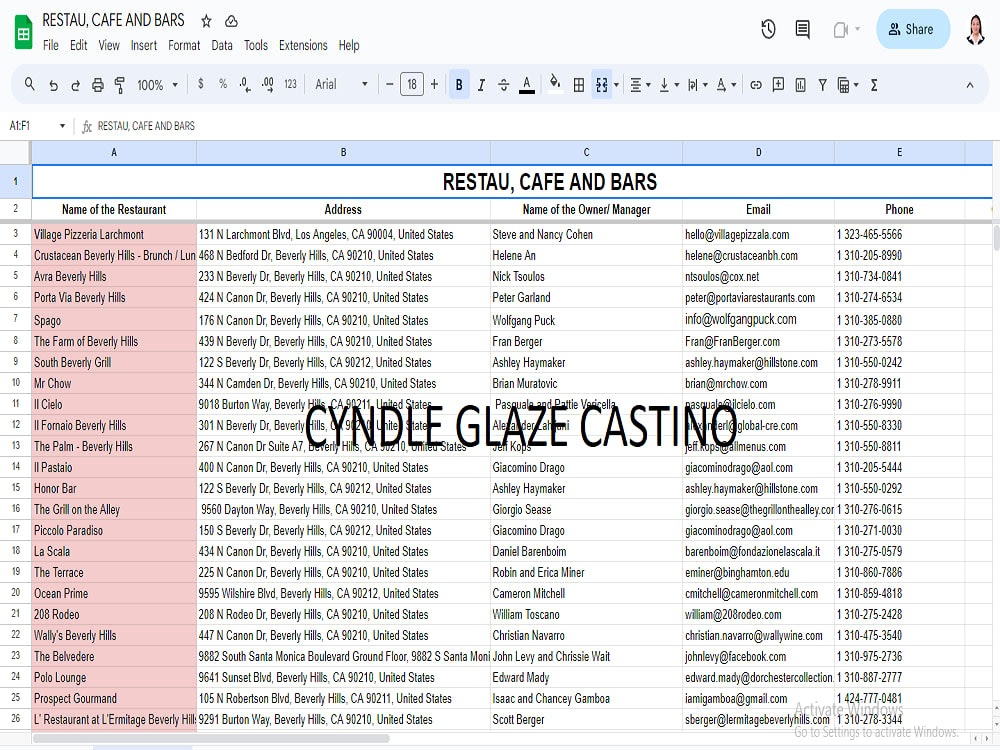Screen dimensions: 1000x750
Task: Select the Wolfgang Puck cell
Action: 586,320
